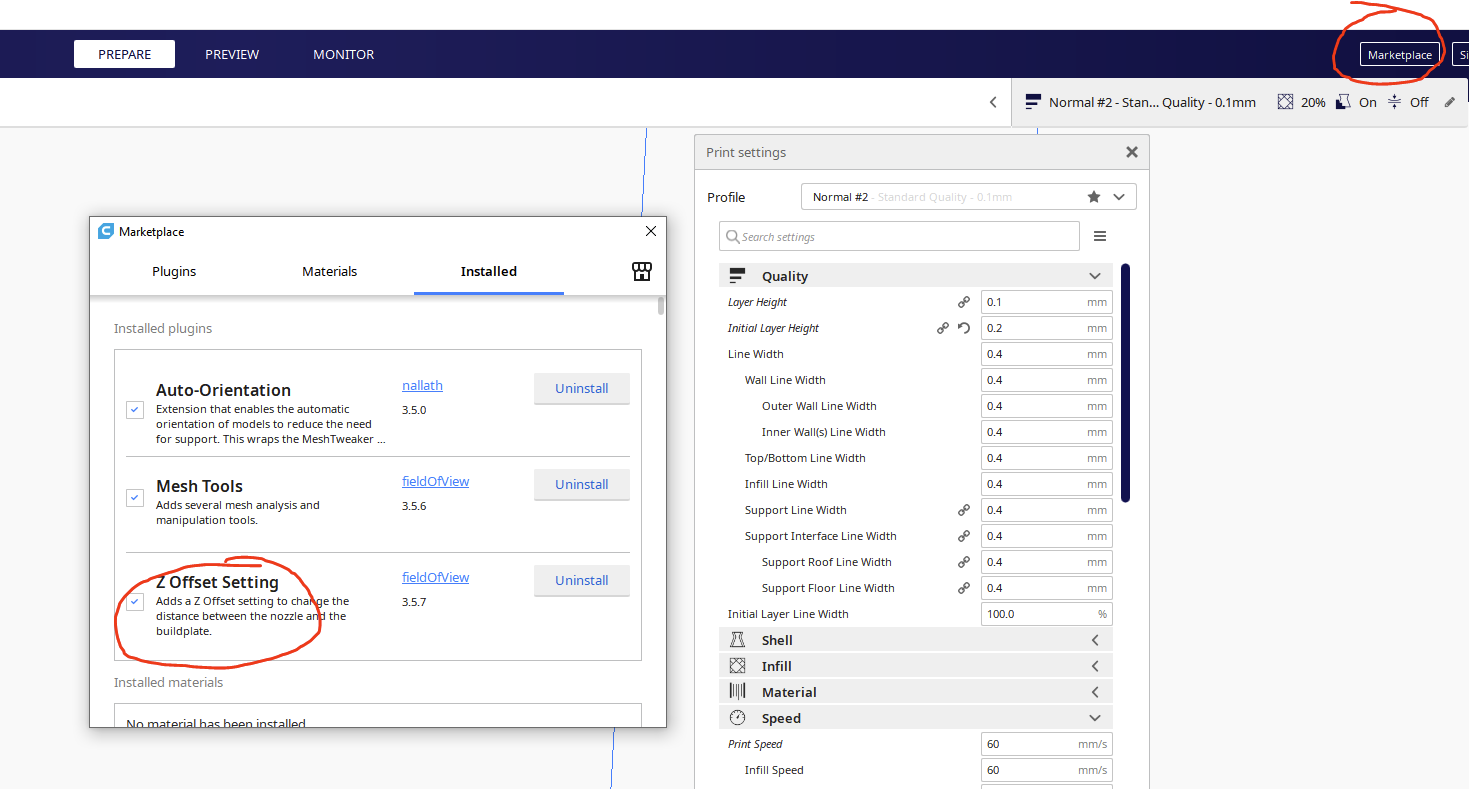Viewport: 1469px width, 789px height.
Task: Click link icon for Support Interface Line Width
Action: click(964, 536)
